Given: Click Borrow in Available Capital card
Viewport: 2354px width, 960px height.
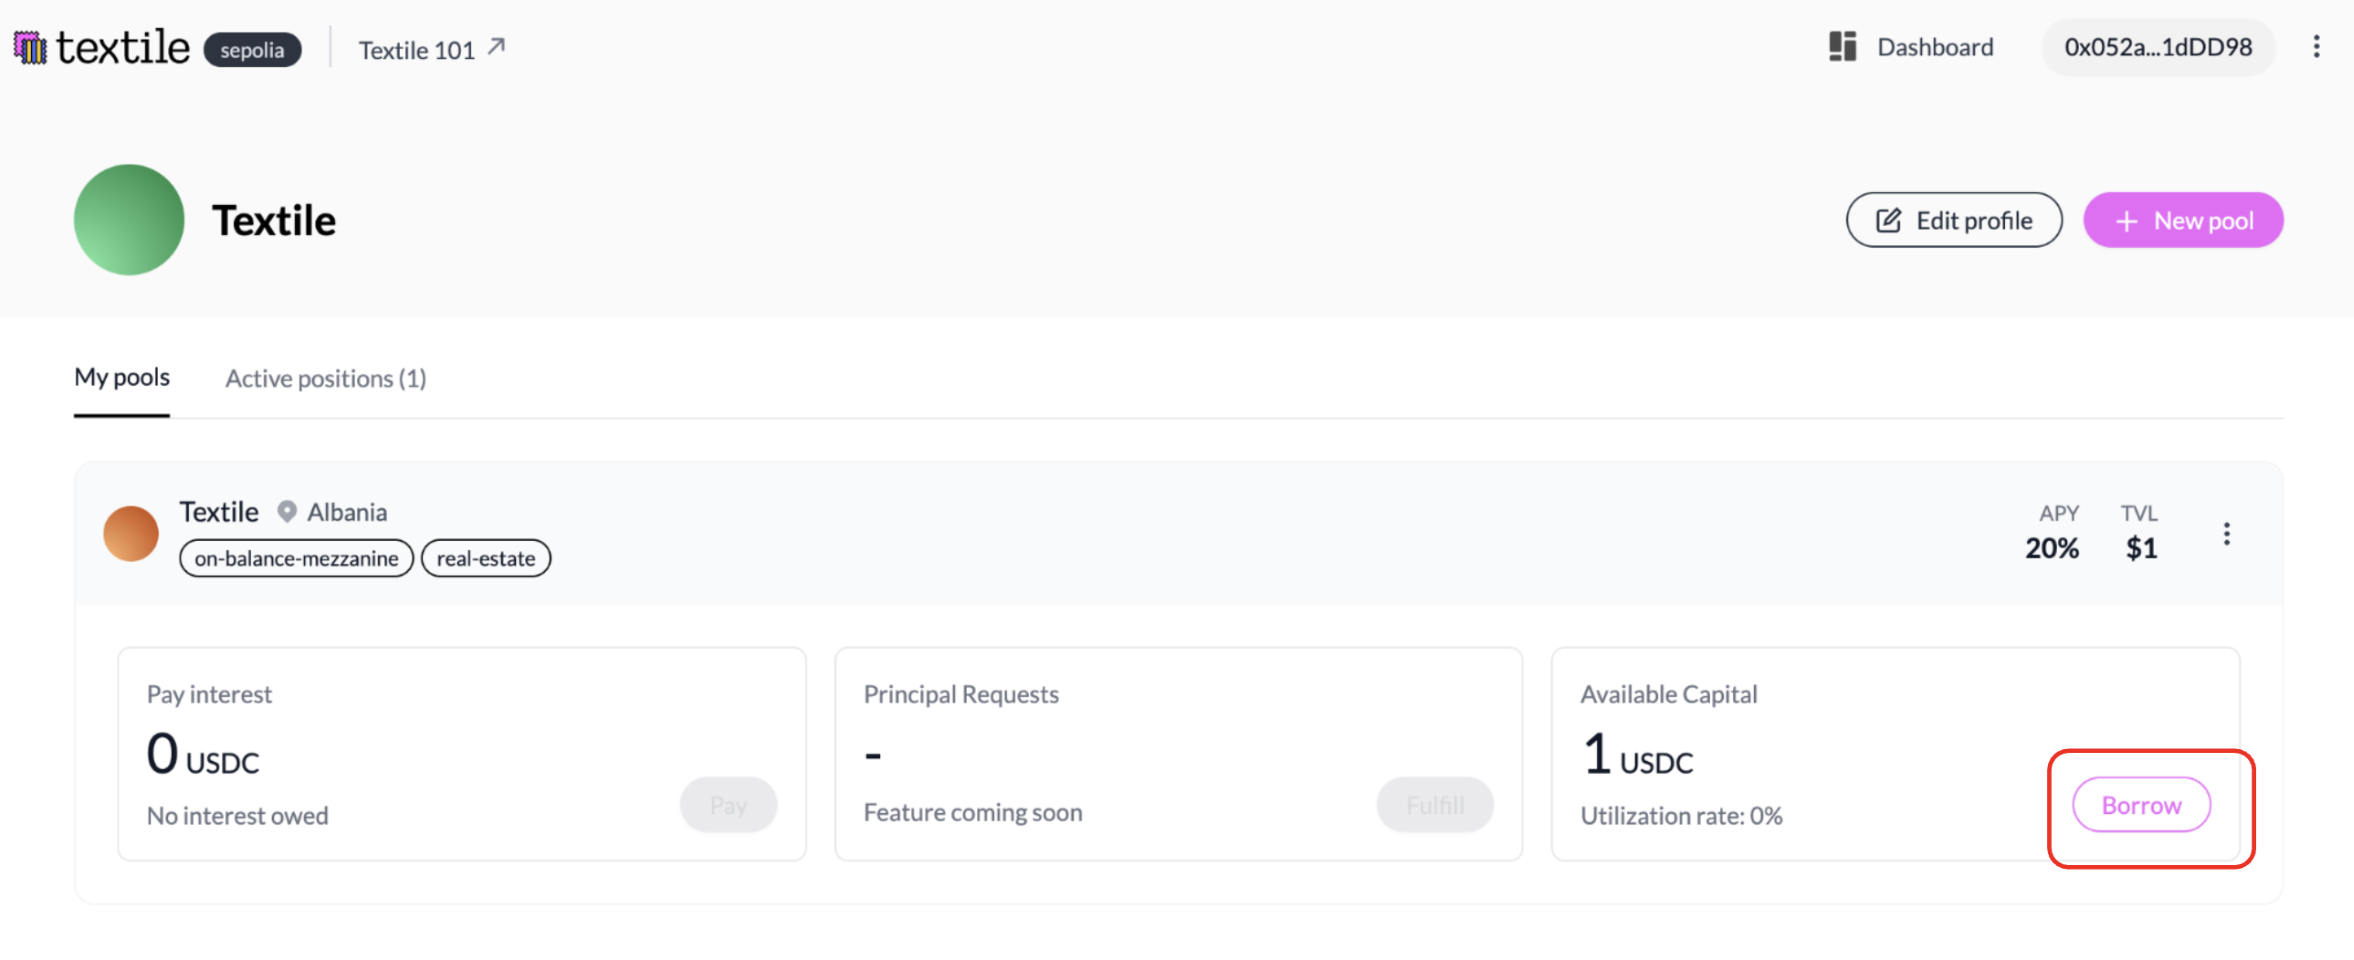Looking at the screenshot, I should tap(2141, 805).
